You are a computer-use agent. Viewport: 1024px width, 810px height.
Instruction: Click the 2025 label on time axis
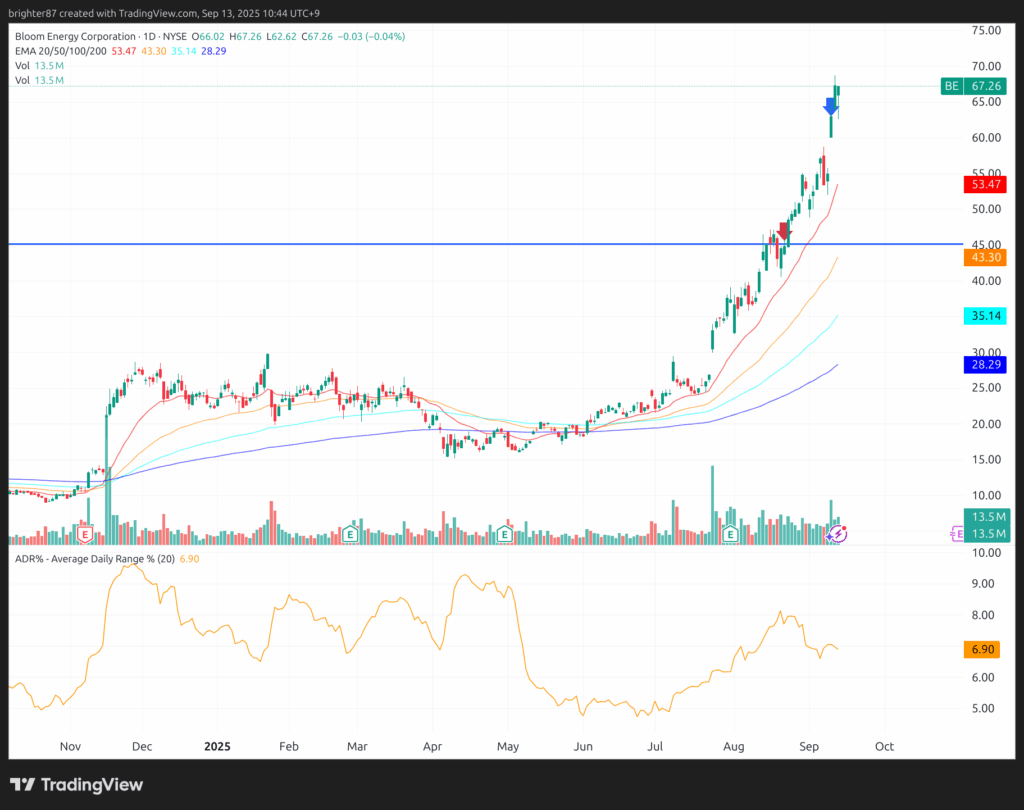217,747
